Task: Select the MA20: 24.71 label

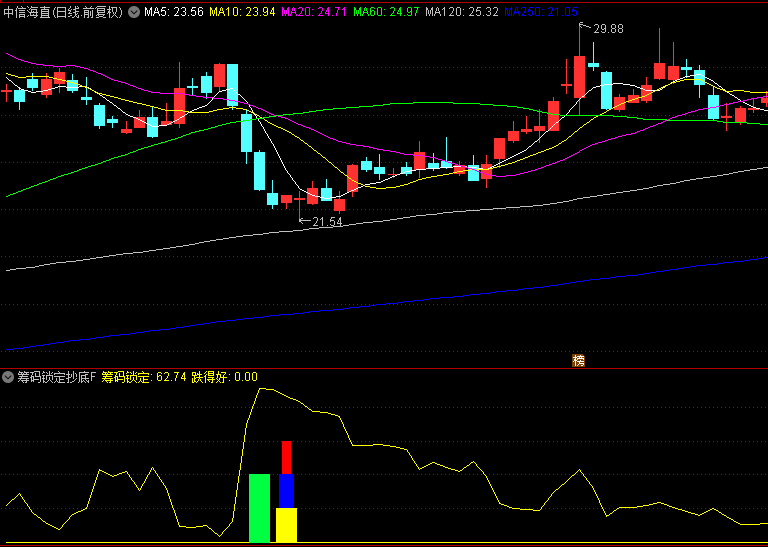Action: [314, 13]
